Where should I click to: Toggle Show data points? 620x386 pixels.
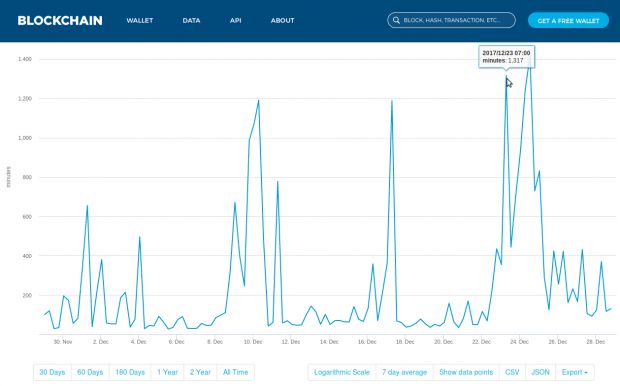[466, 372]
